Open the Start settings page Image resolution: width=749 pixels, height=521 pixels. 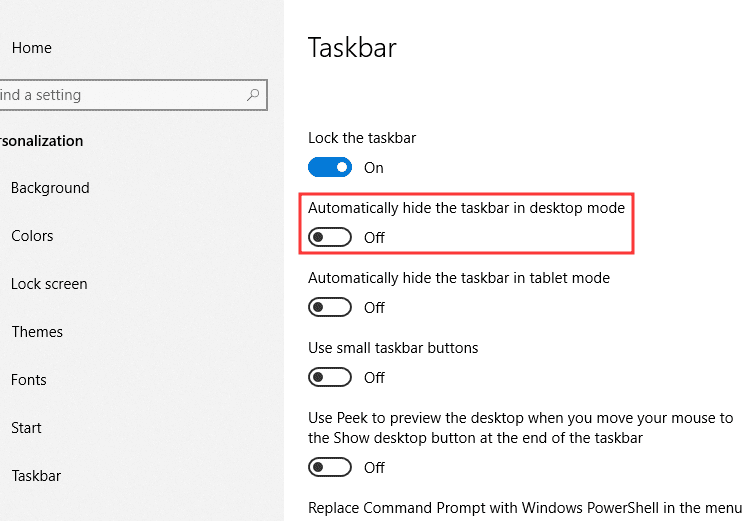26,428
